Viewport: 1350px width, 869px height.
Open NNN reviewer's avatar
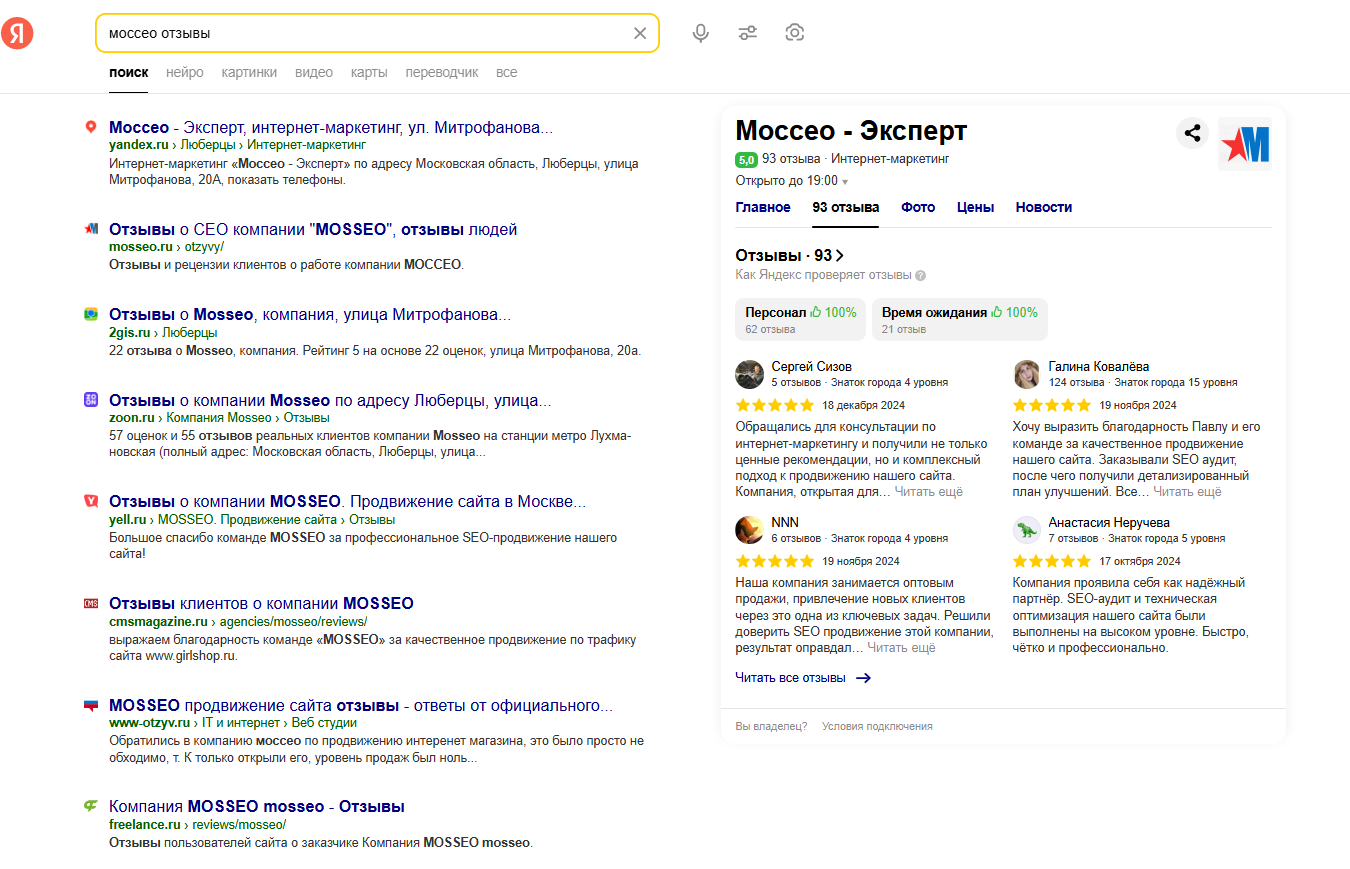point(749,530)
